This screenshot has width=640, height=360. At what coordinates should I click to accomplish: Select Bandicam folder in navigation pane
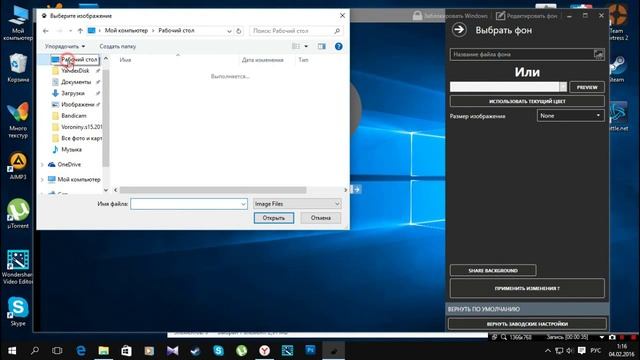[69, 116]
